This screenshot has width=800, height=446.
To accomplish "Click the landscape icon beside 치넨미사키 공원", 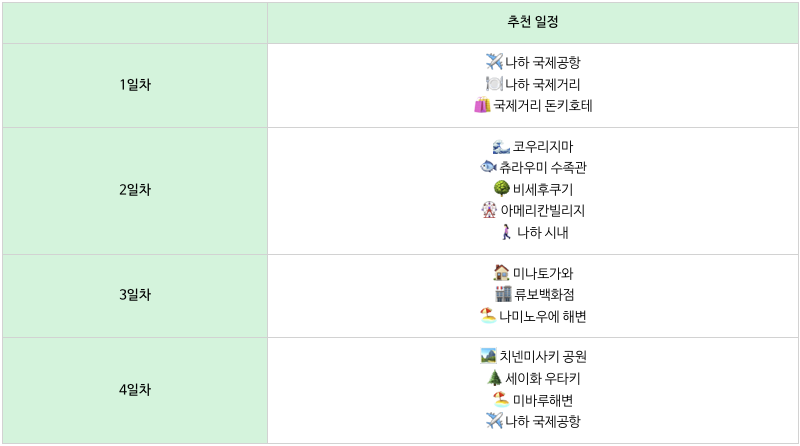I will [488, 356].
